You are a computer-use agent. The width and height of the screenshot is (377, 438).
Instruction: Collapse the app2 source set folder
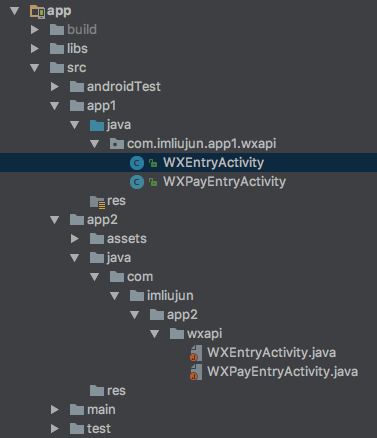(x=54, y=220)
